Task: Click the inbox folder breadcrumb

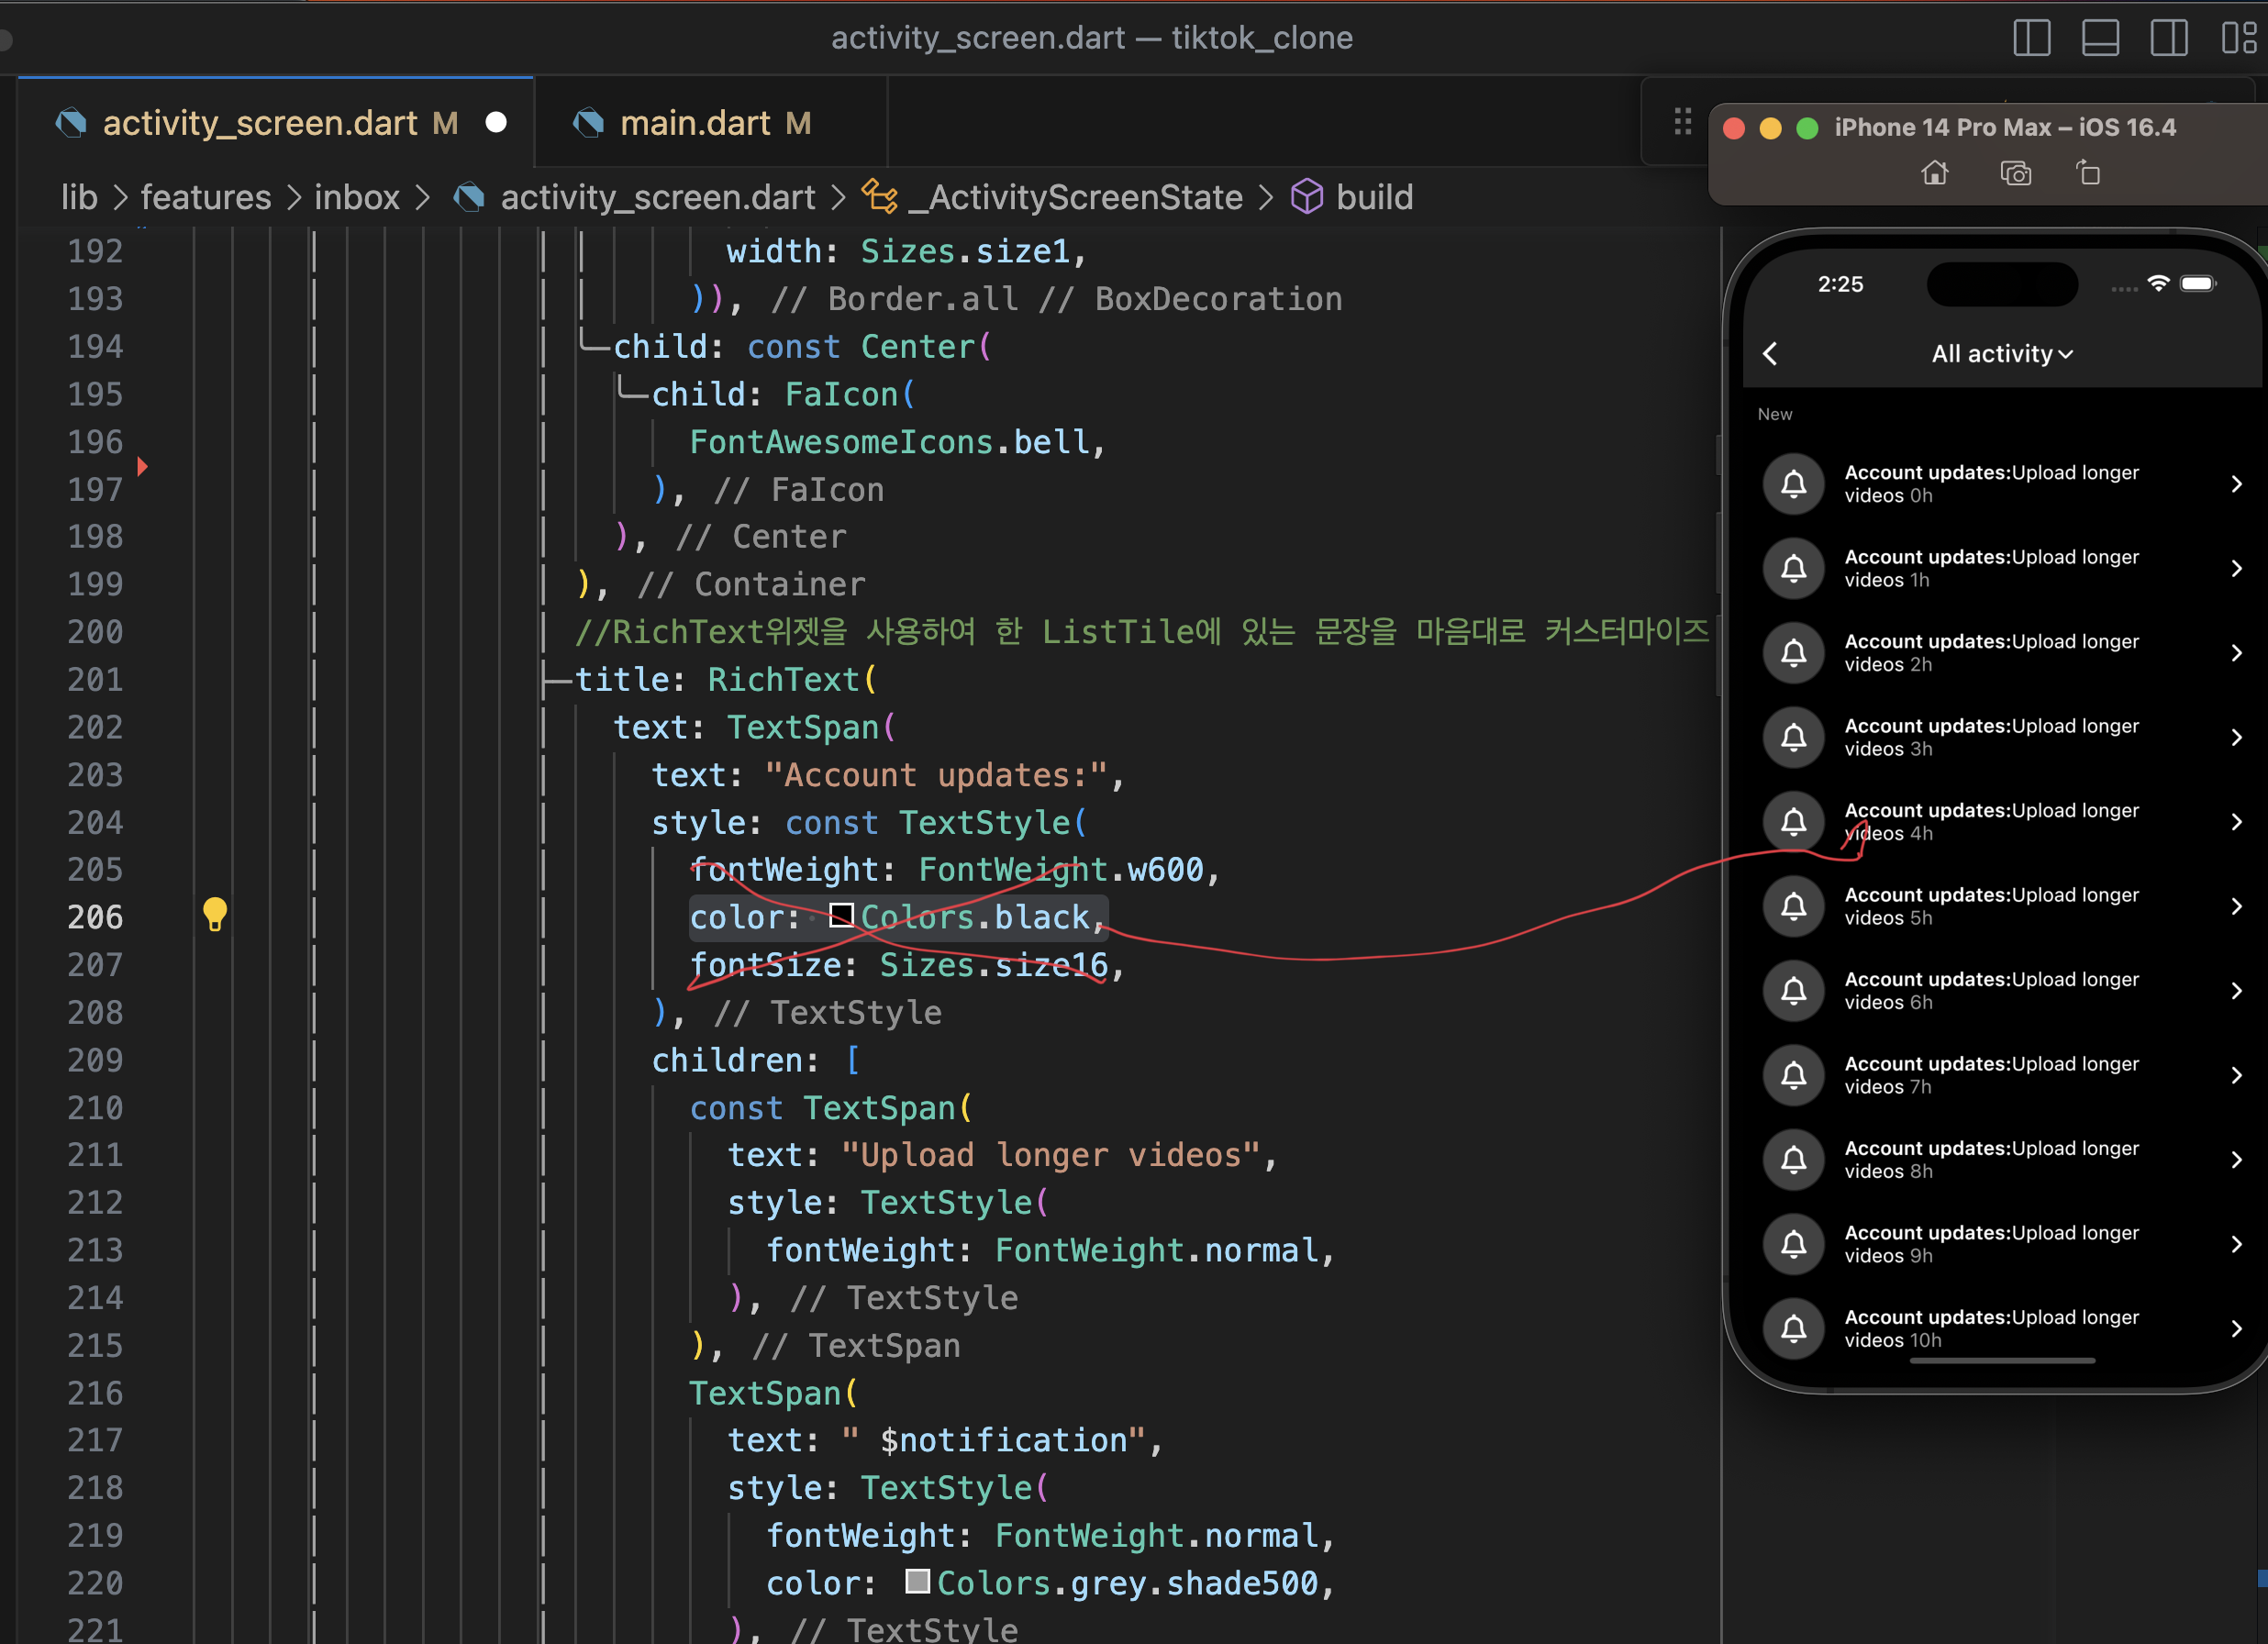Action: point(356,197)
